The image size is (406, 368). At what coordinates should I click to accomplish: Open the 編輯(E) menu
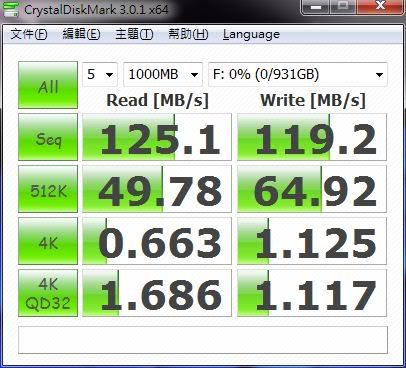coord(81,34)
